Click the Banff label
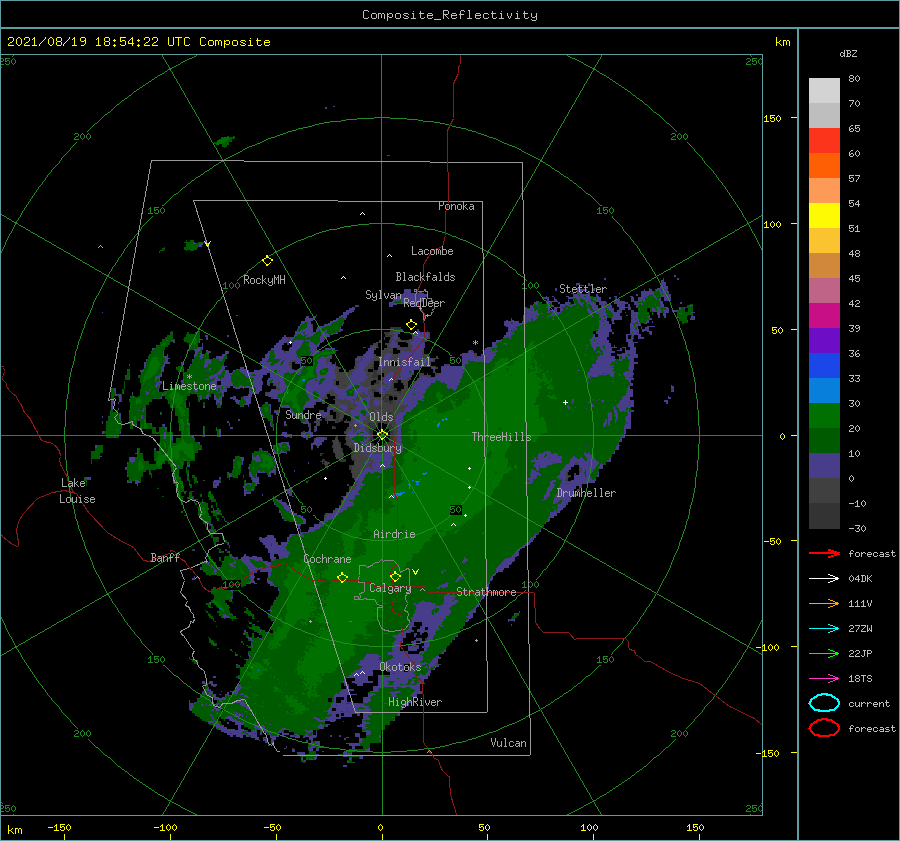This screenshot has width=900, height=841. click(165, 558)
